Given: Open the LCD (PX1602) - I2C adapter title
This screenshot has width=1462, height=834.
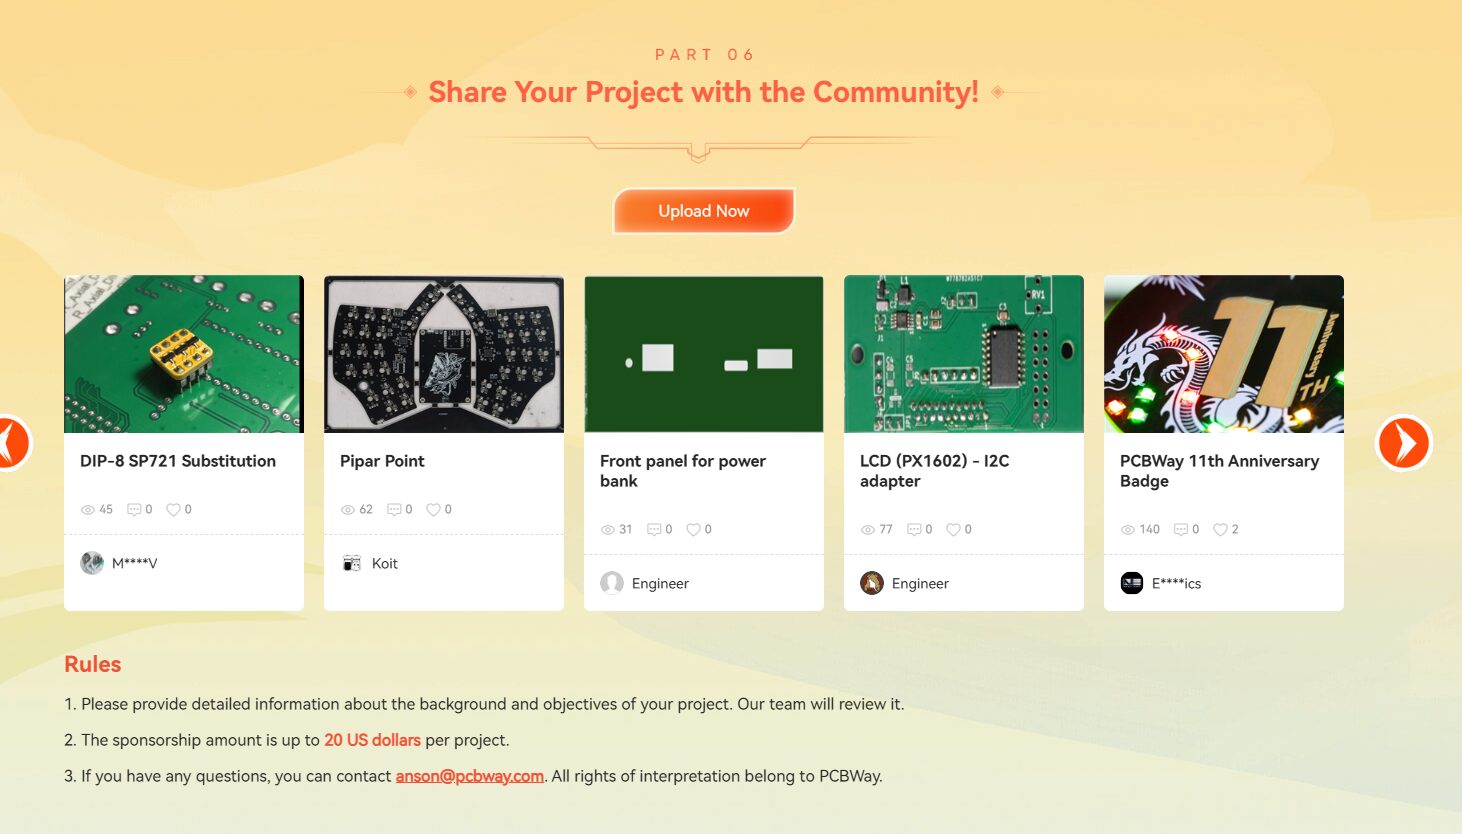Looking at the screenshot, I should tap(935, 471).
